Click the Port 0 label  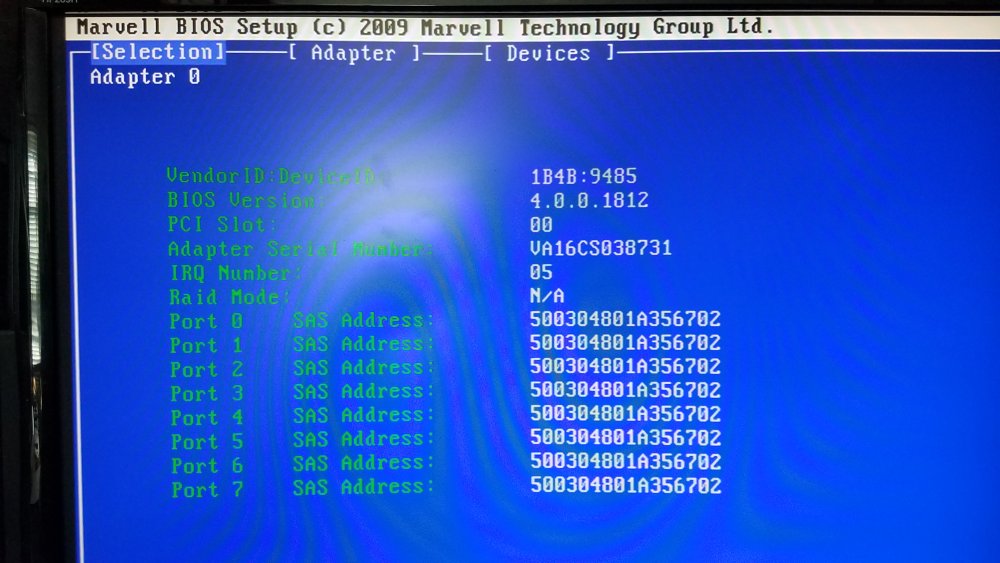click(x=206, y=321)
